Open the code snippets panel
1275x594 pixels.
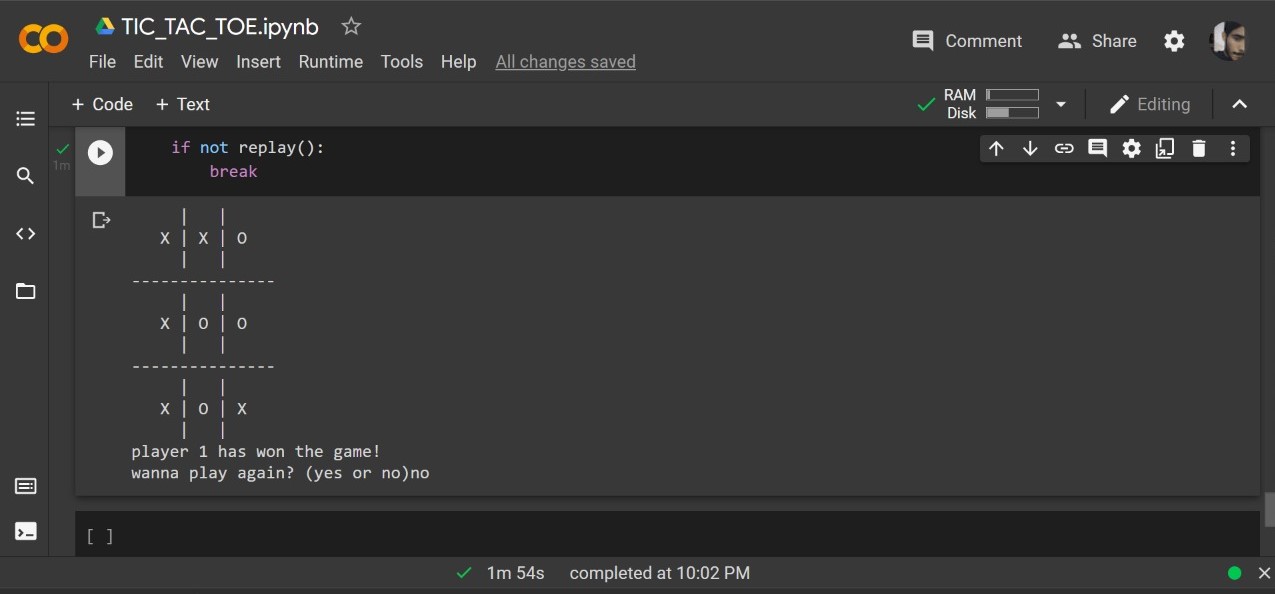pyautogui.click(x=25, y=233)
